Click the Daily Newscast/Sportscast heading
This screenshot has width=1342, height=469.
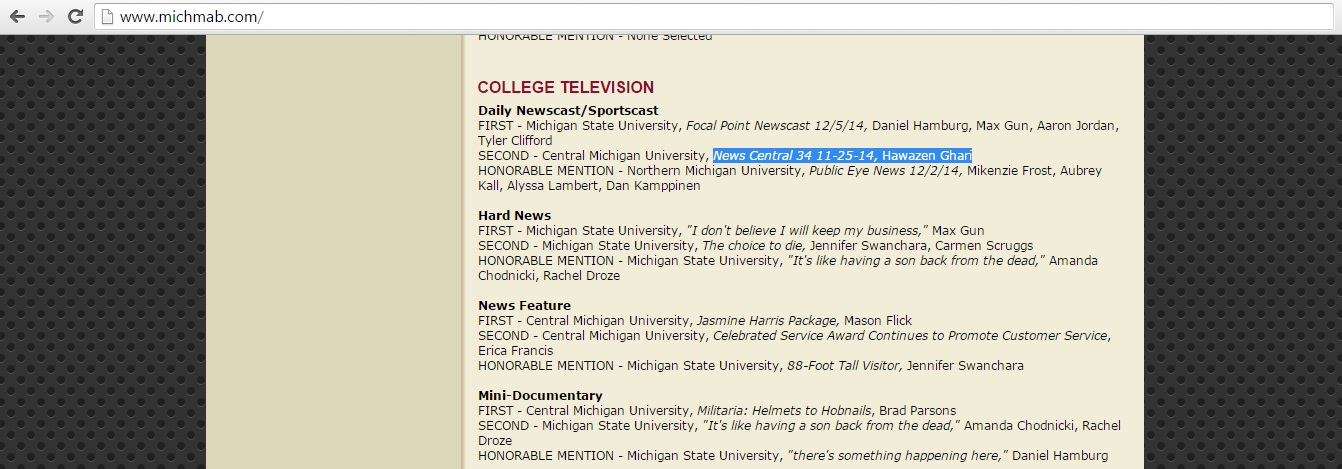click(x=568, y=110)
